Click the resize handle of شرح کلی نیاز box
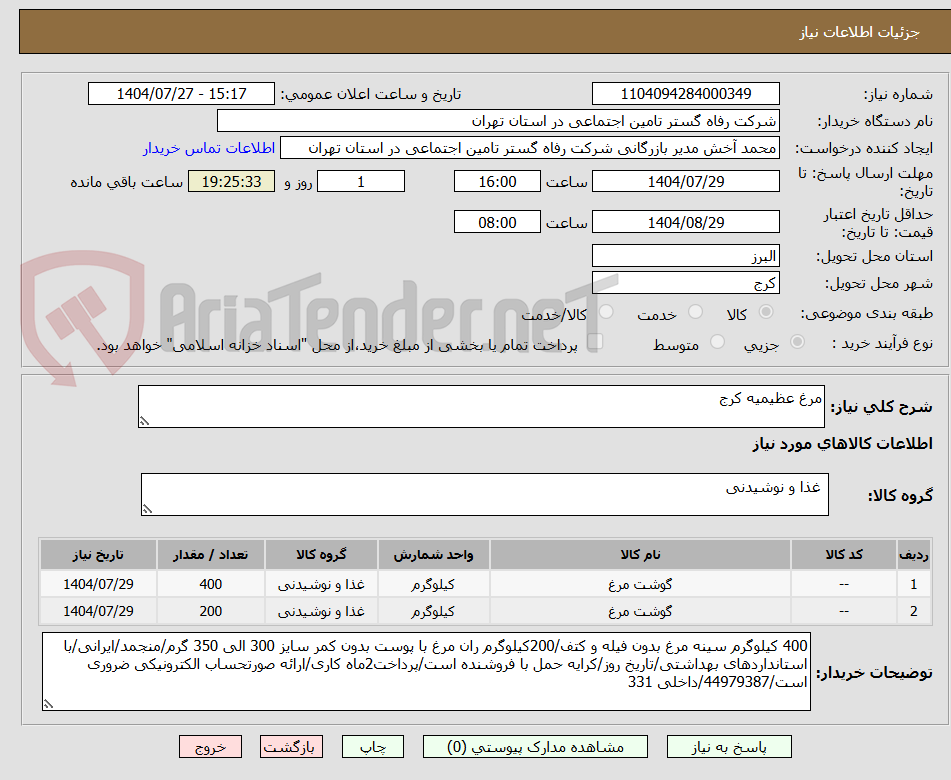 click(x=144, y=421)
